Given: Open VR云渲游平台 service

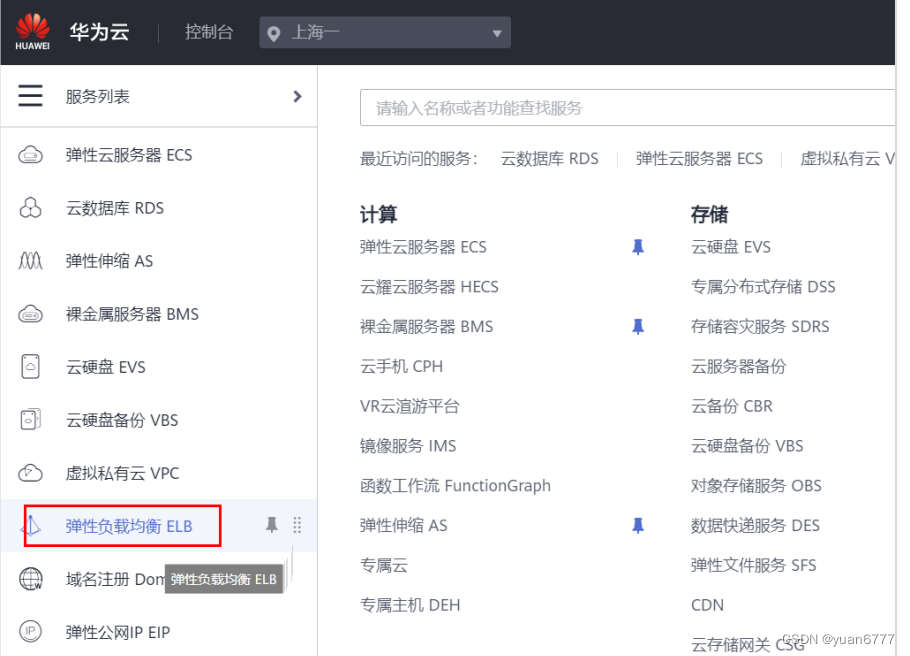Looking at the screenshot, I should pyautogui.click(x=410, y=406).
